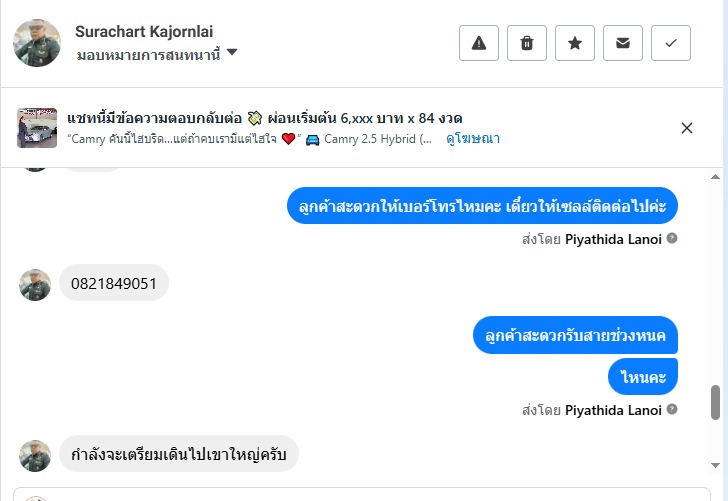Click the info icon below ไหนคะ message
Image resolution: width=728 pixels, height=501 pixels.
click(x=672, y=409)
